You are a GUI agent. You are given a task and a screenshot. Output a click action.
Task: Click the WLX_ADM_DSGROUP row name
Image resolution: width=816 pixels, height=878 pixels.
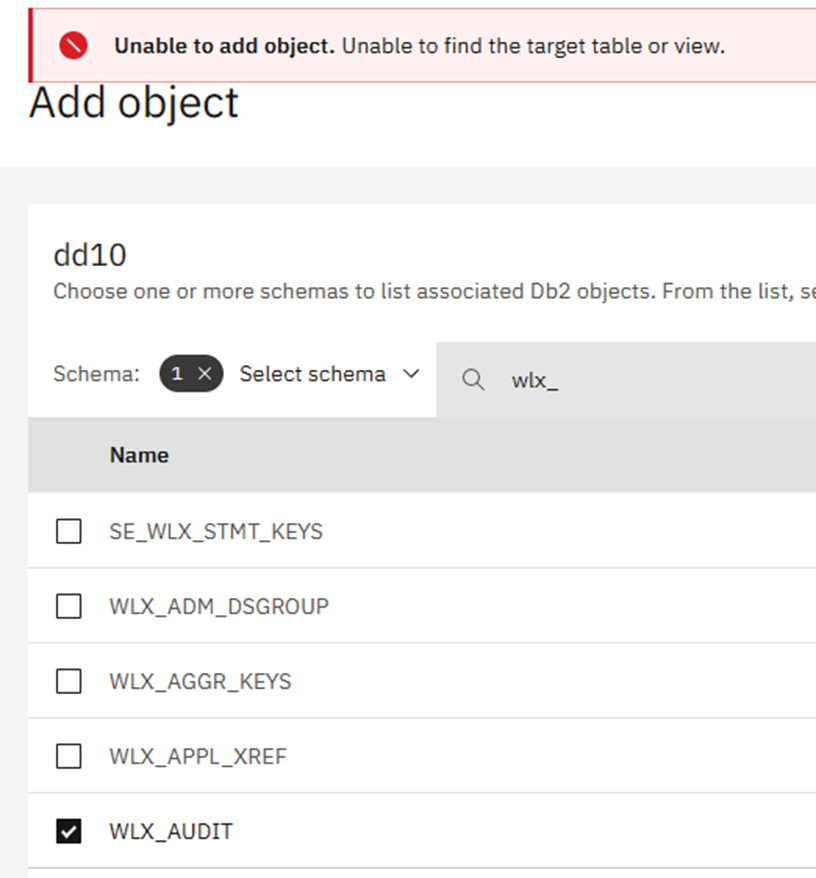[x=219, y=606]
